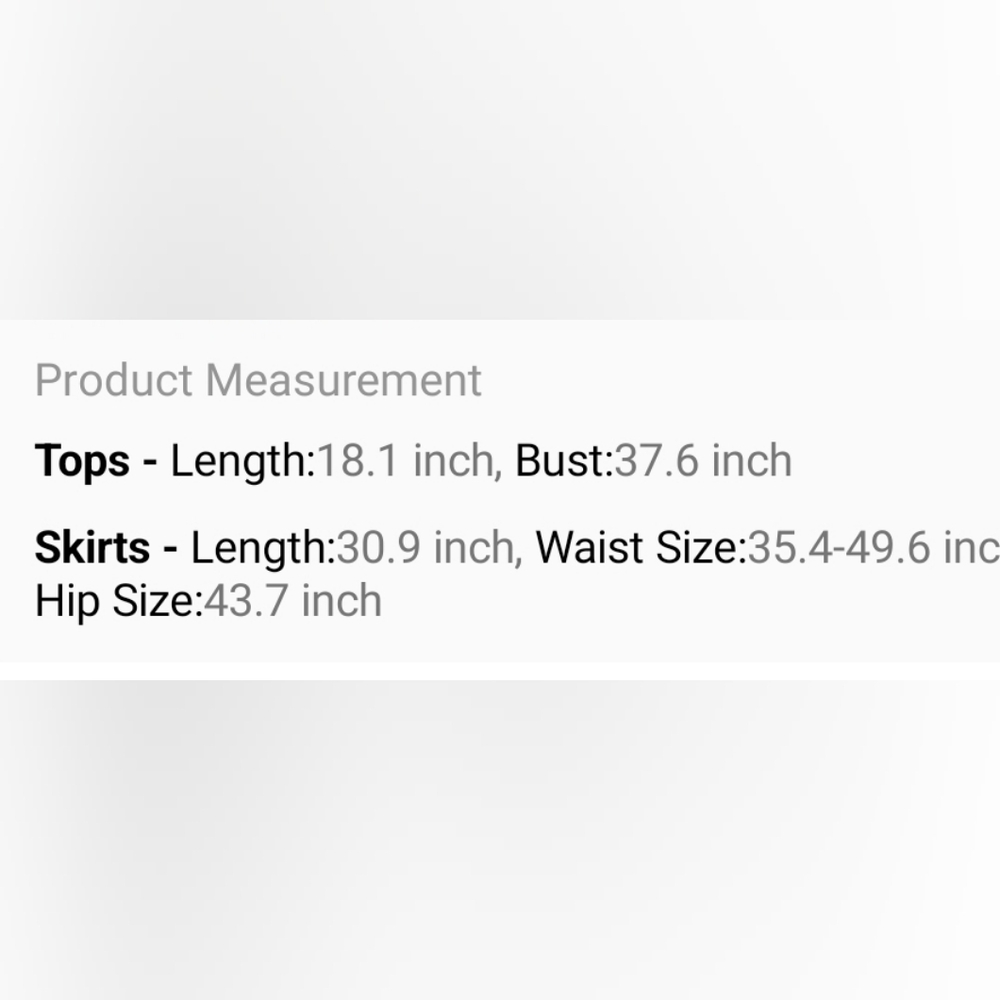Click the 35.4-49.6 waist size value
Viewport: 1000px width, 1000px height.
pyautogui.click(x=874, y=548)
